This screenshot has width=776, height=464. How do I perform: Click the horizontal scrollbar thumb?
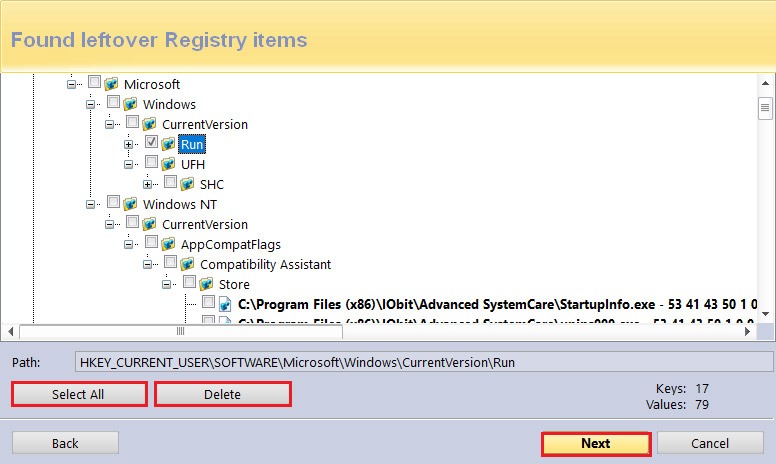click(x=181, y=331)
